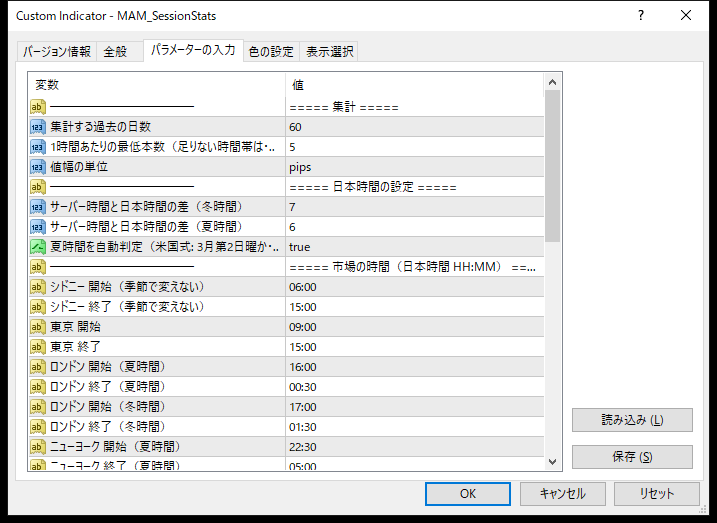Viewport: 717px width, 523px height.
Task: Select the ===== 市場の時間 value cell
Action: coord(415,267)
